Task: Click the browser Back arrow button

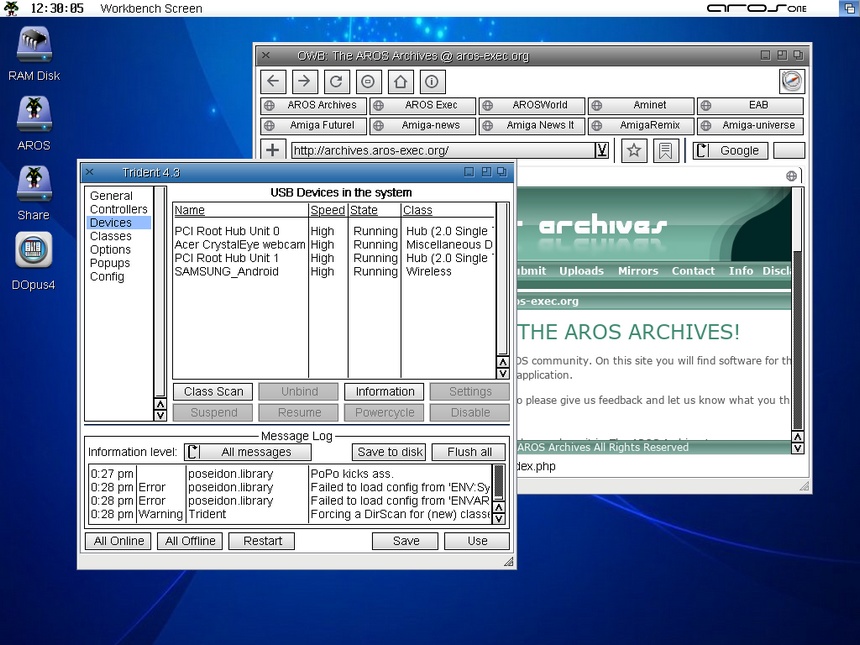Action: (274, 82)
